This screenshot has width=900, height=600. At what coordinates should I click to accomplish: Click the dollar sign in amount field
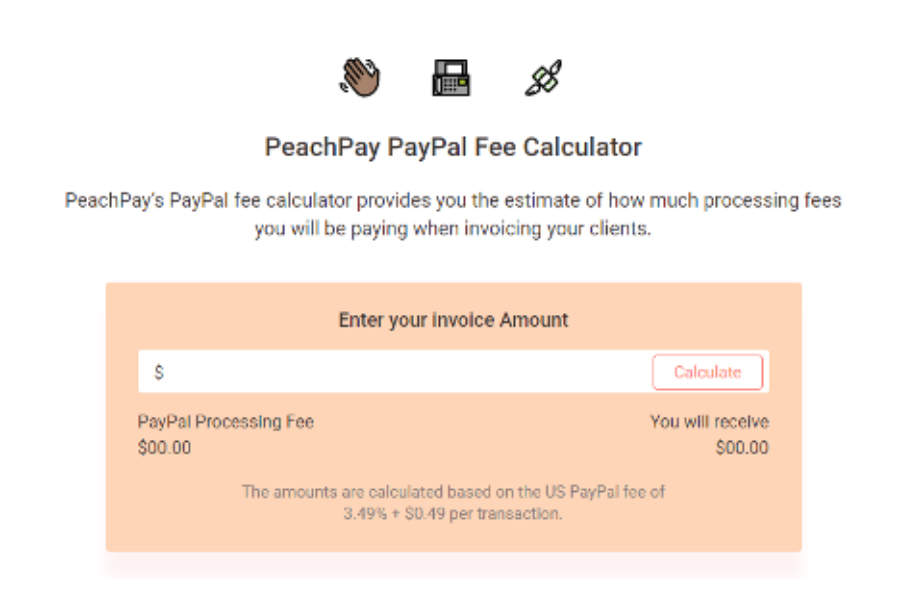[x=159, y=372]
